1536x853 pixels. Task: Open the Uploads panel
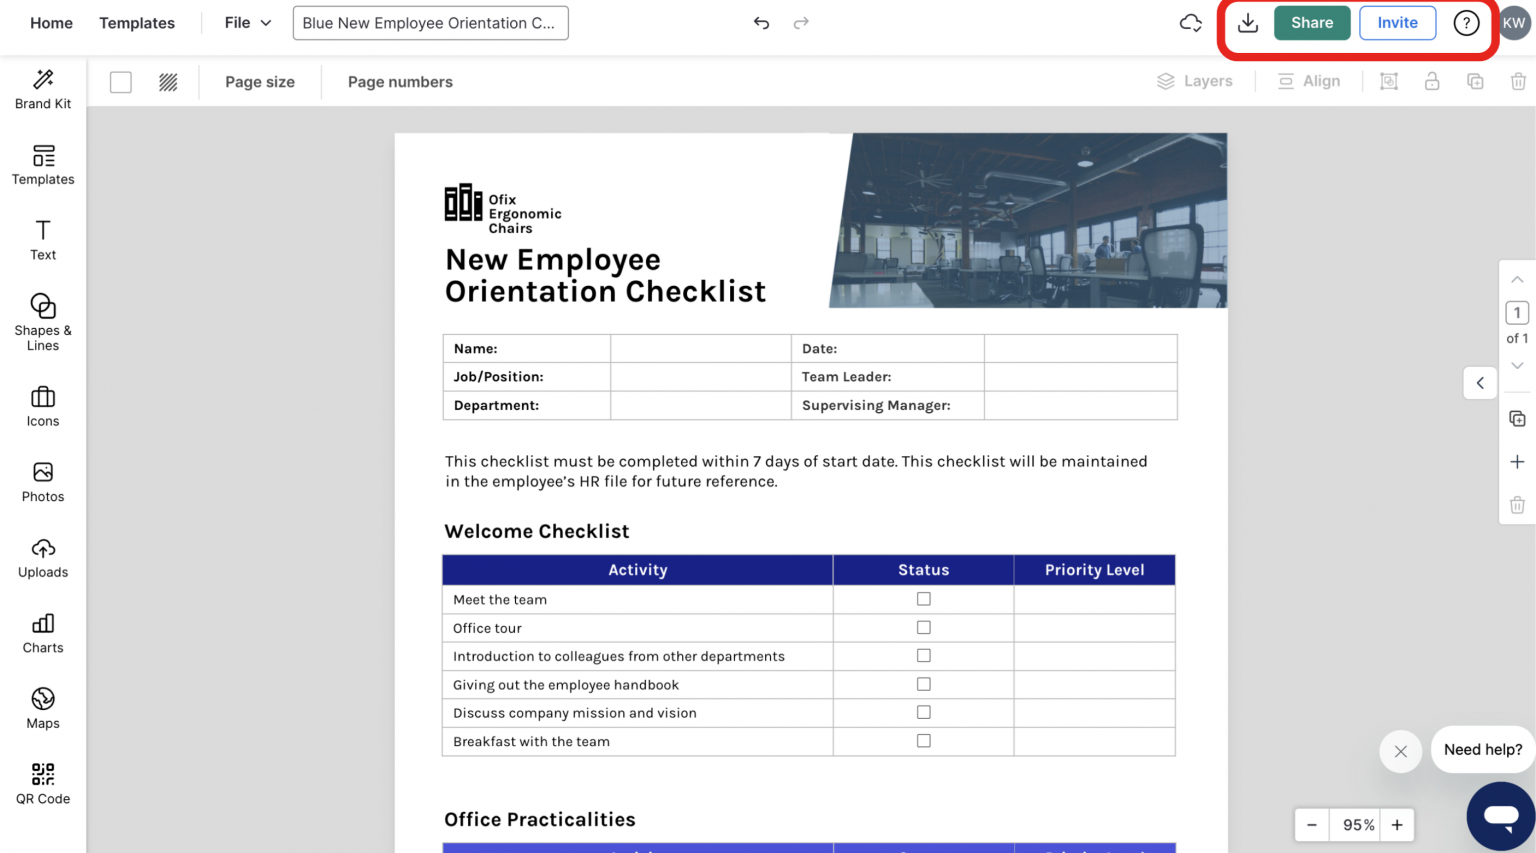click(x=42, y=557)
